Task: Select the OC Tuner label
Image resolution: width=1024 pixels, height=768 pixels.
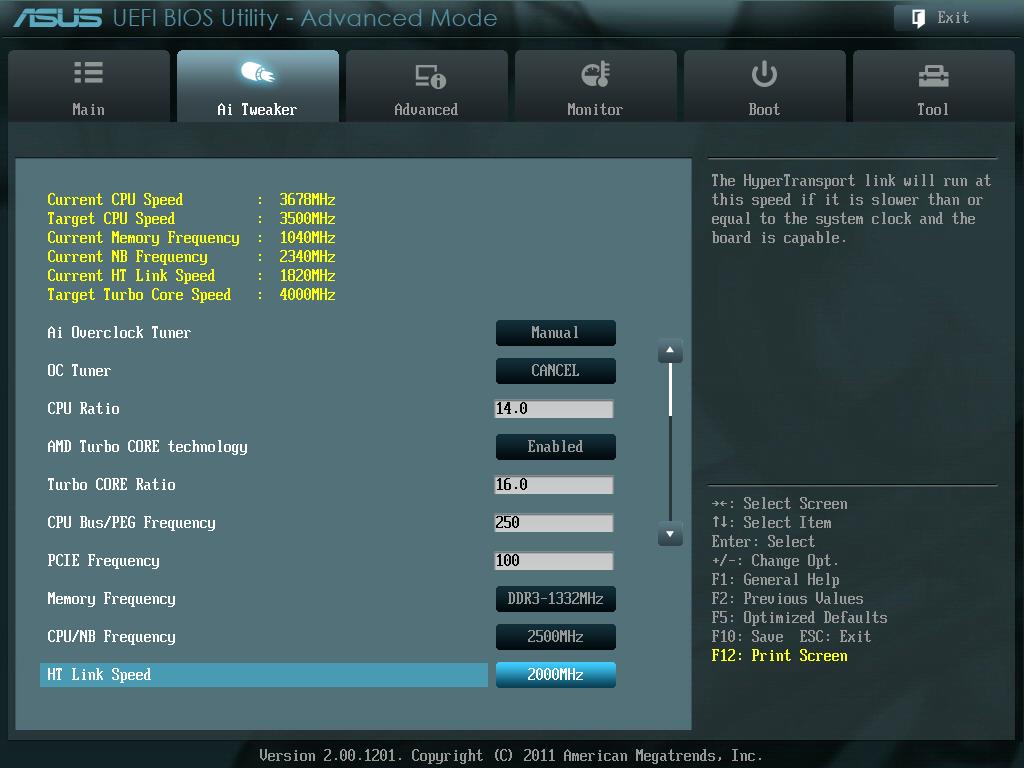Action: (x=79, y=371)
